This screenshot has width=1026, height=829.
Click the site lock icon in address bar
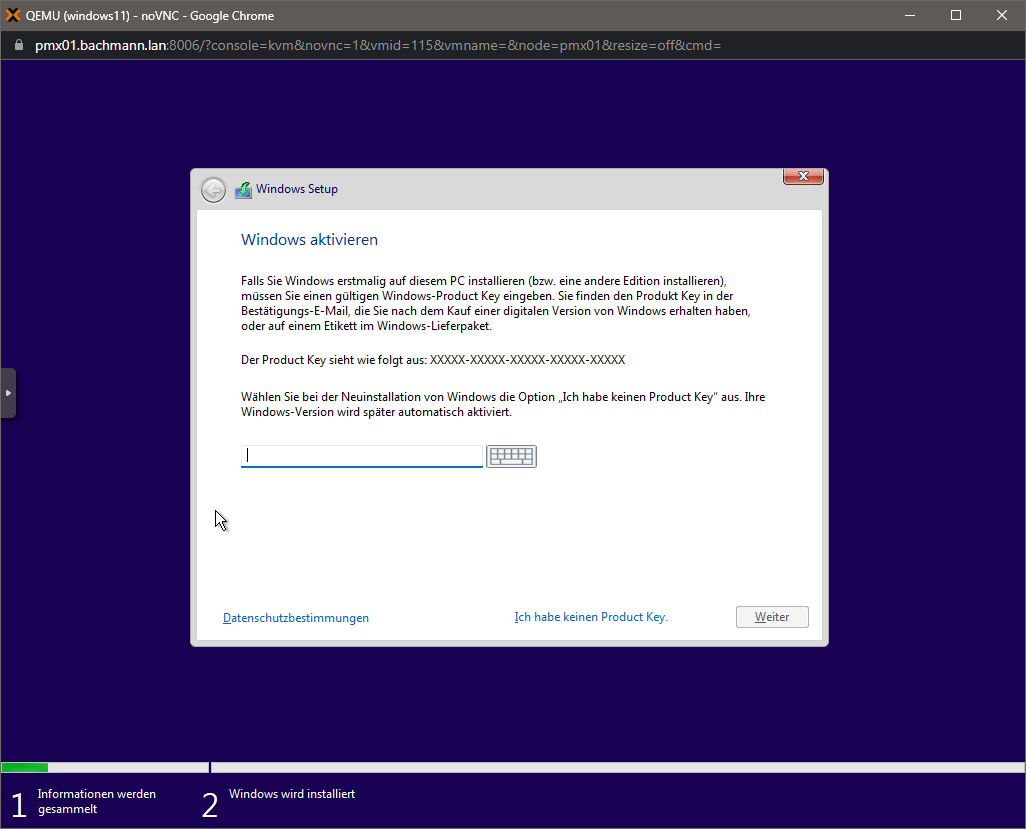(x=19, y=45)
